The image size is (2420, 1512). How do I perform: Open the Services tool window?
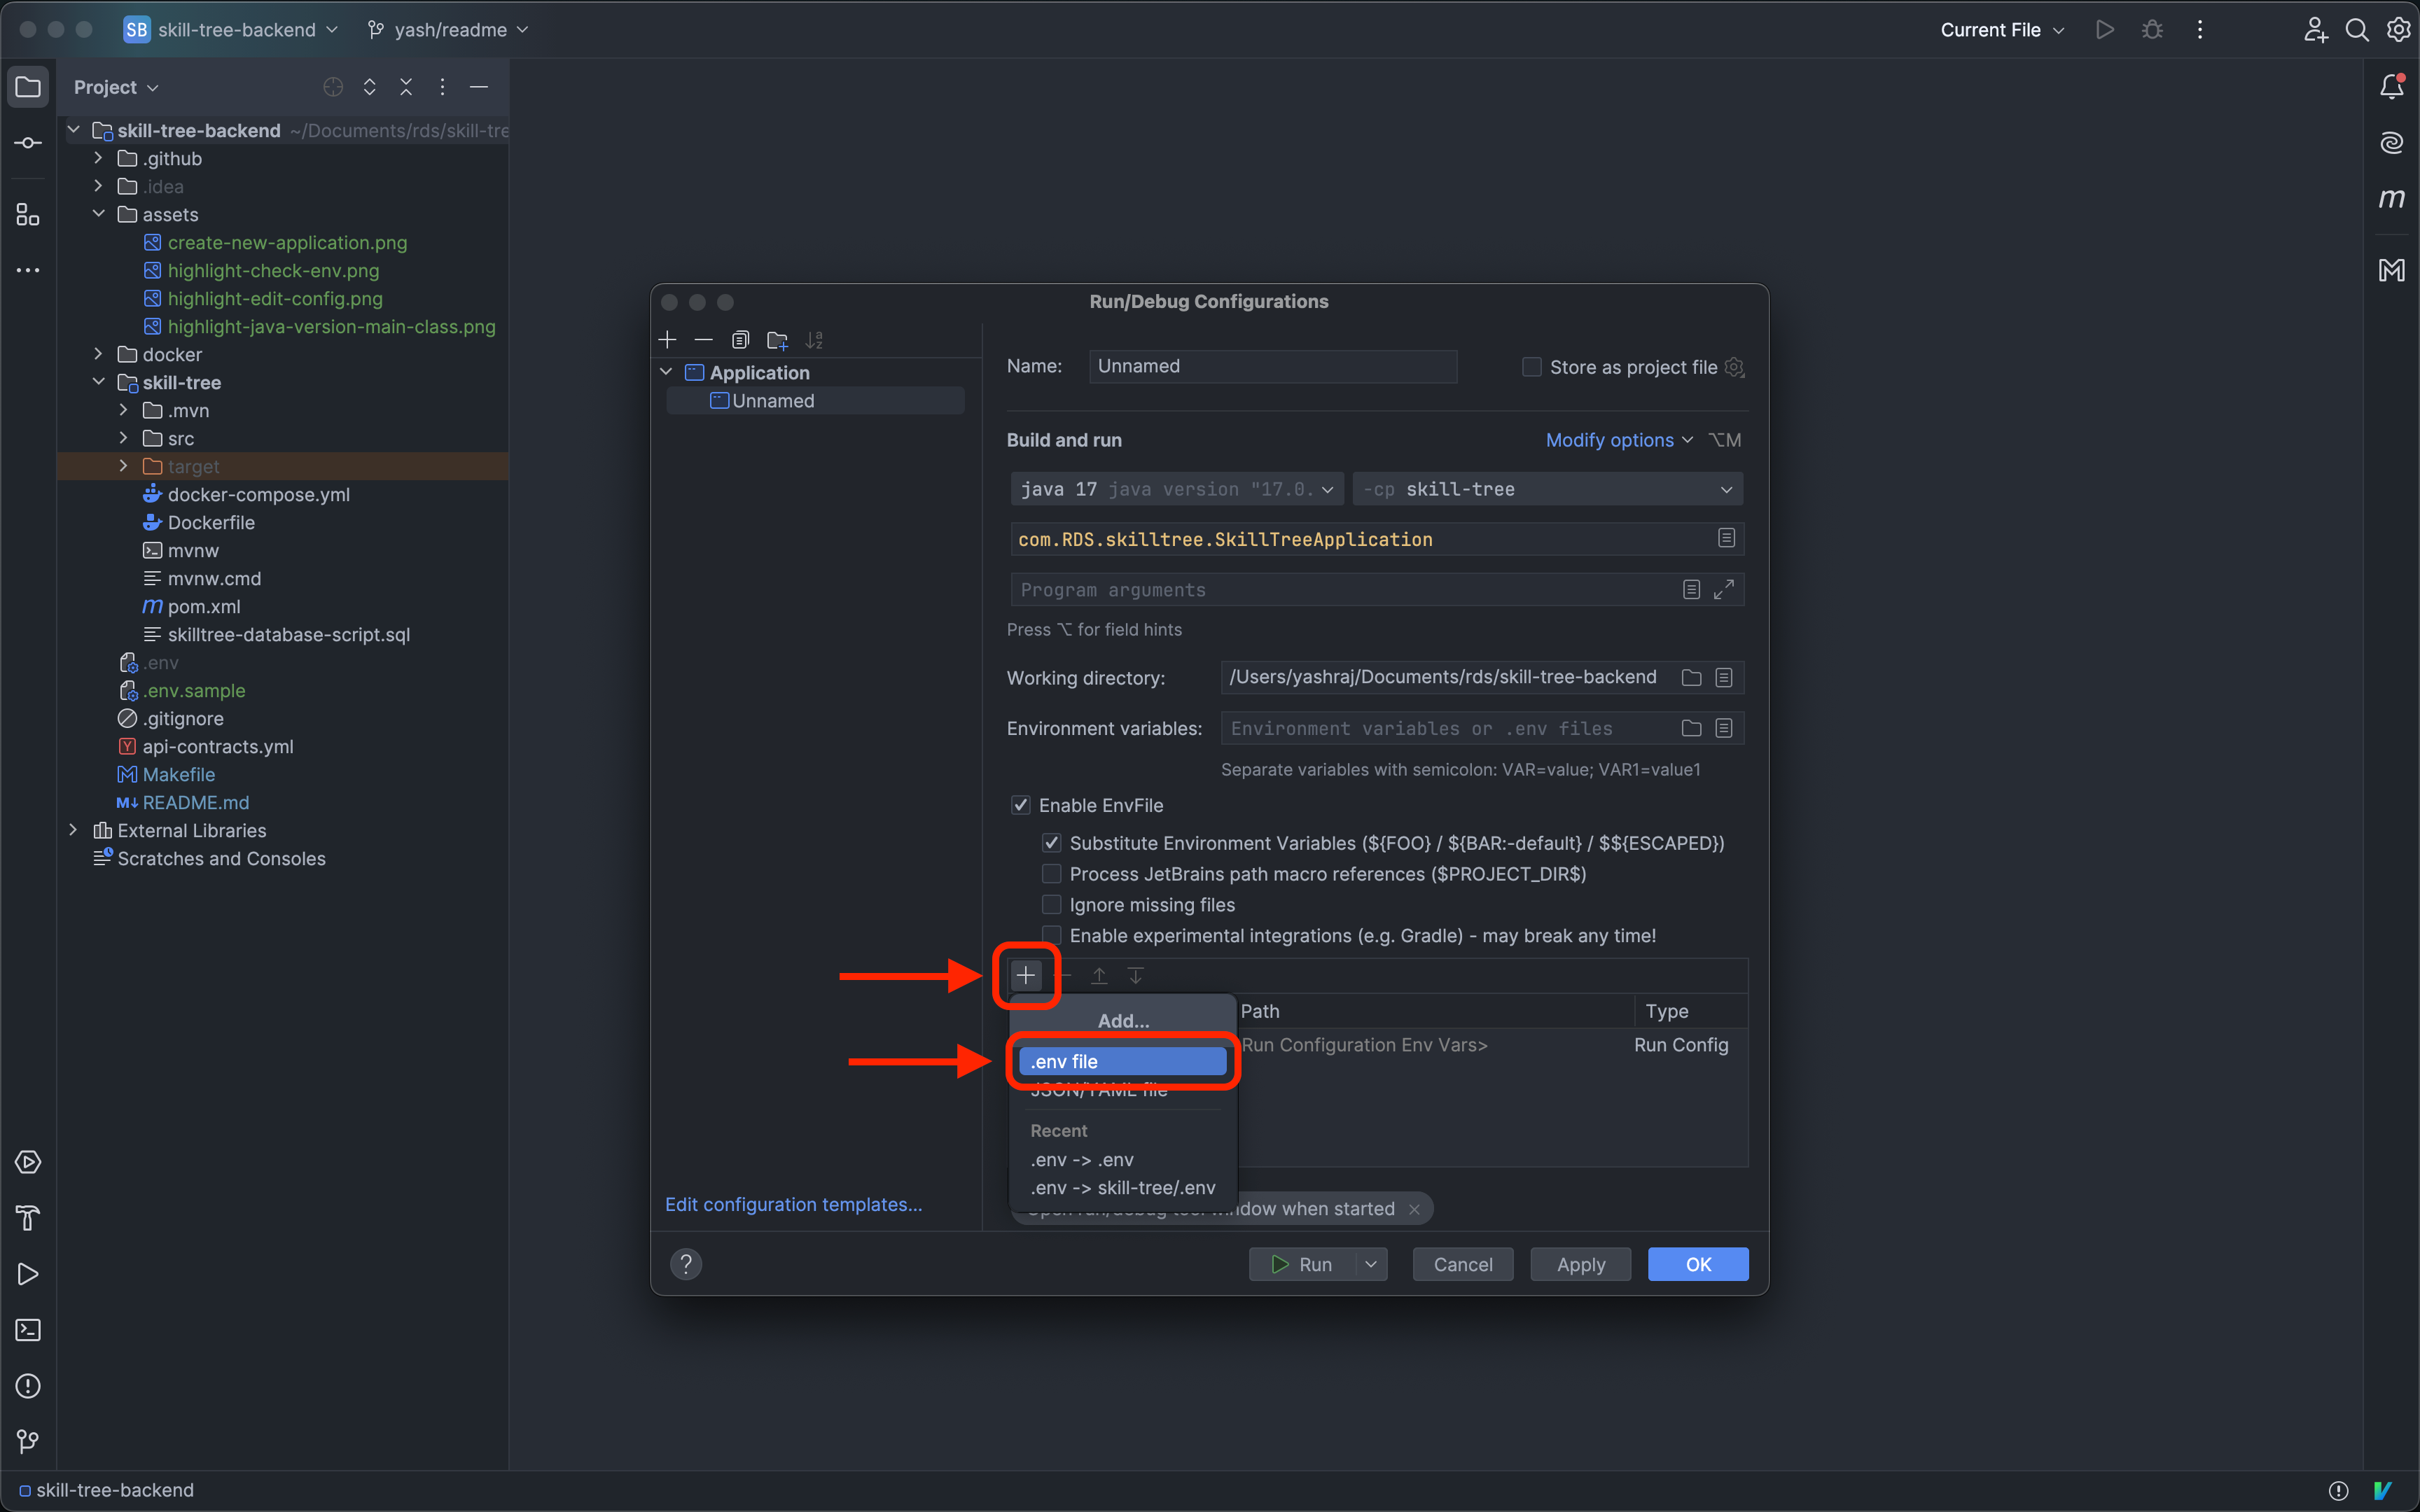(x=28, y=1162)
